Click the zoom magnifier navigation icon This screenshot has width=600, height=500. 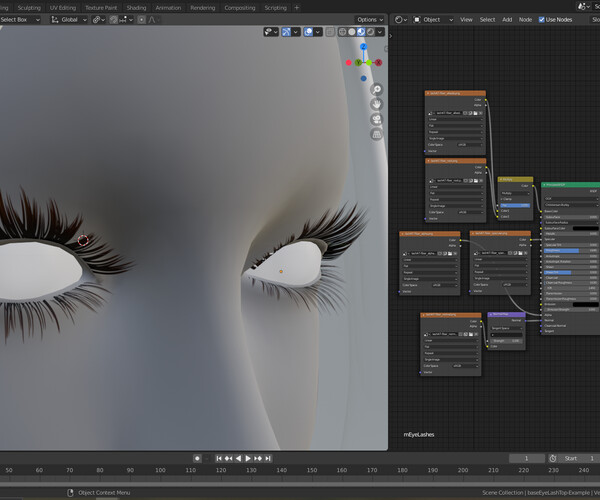pos(377,89)
